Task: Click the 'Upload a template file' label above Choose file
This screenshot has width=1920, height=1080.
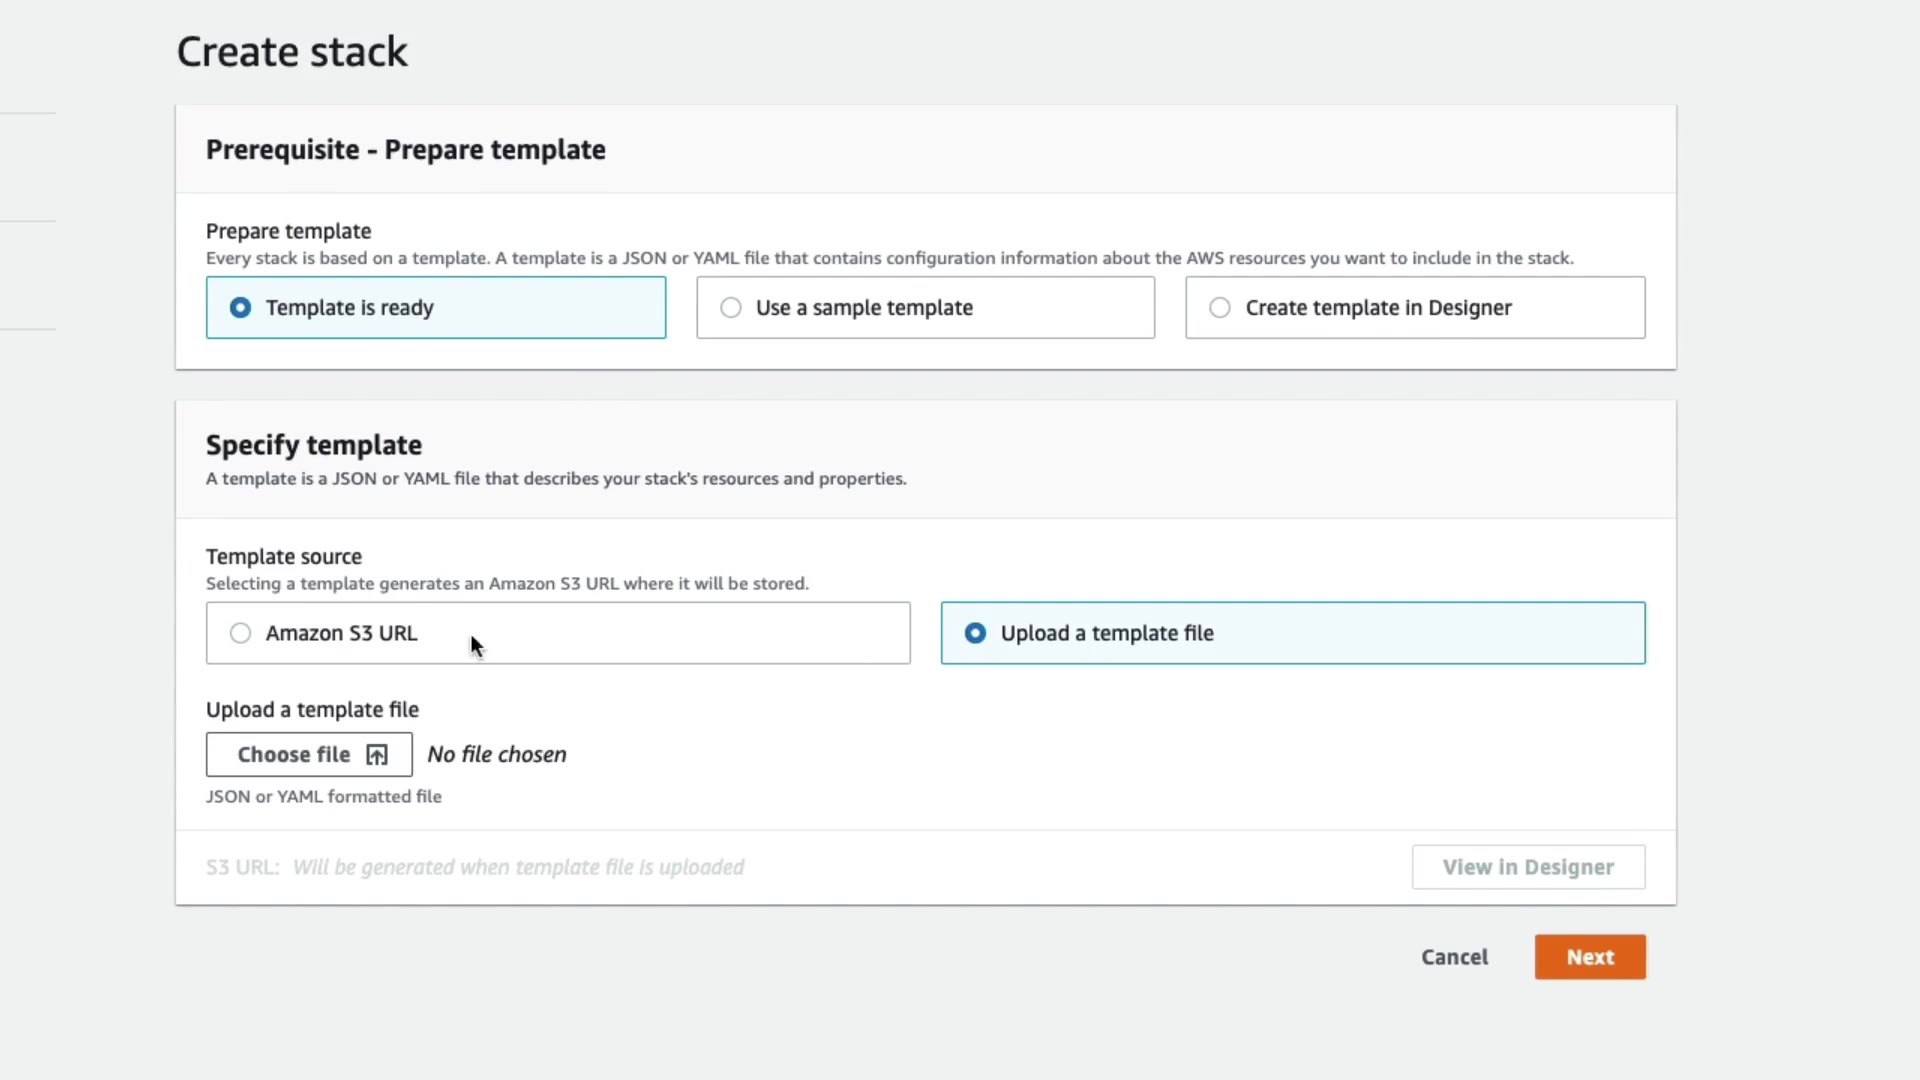Action: pyautogui.click(x=312, y=710)
